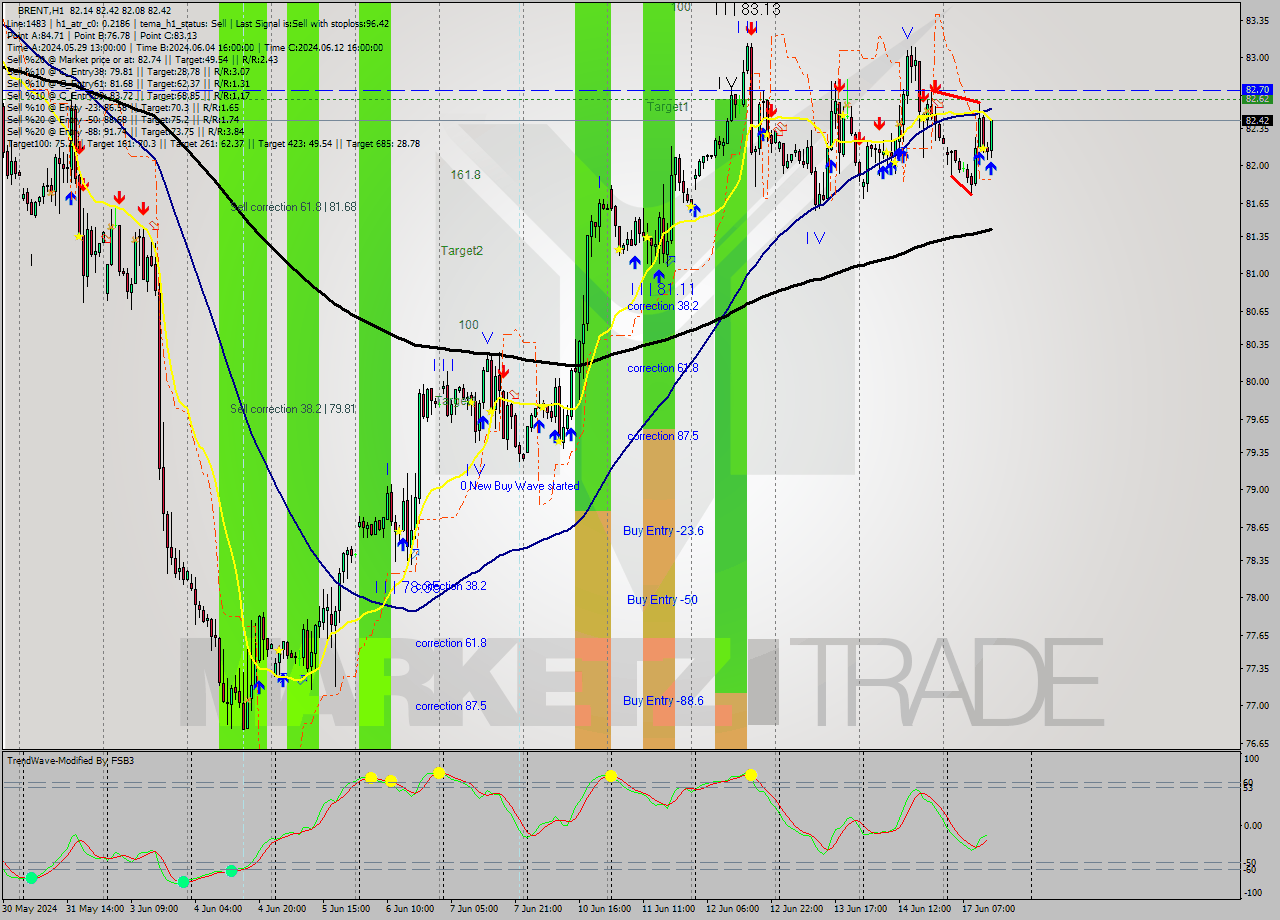Click the 76.65 value on price axis
The width and height of the screenshot is (1280, 920).
coord(1258,743)
